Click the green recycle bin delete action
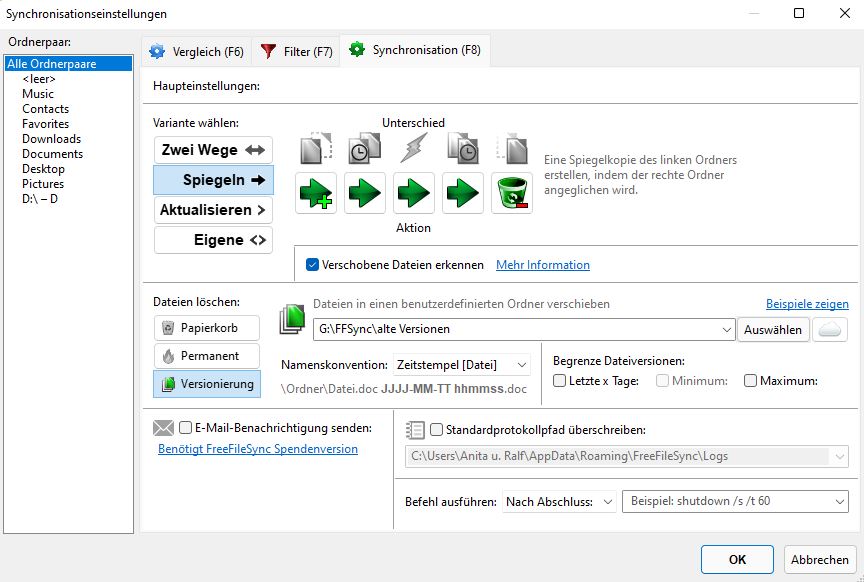This screenshot has height=582, width=864. [512, 193]
